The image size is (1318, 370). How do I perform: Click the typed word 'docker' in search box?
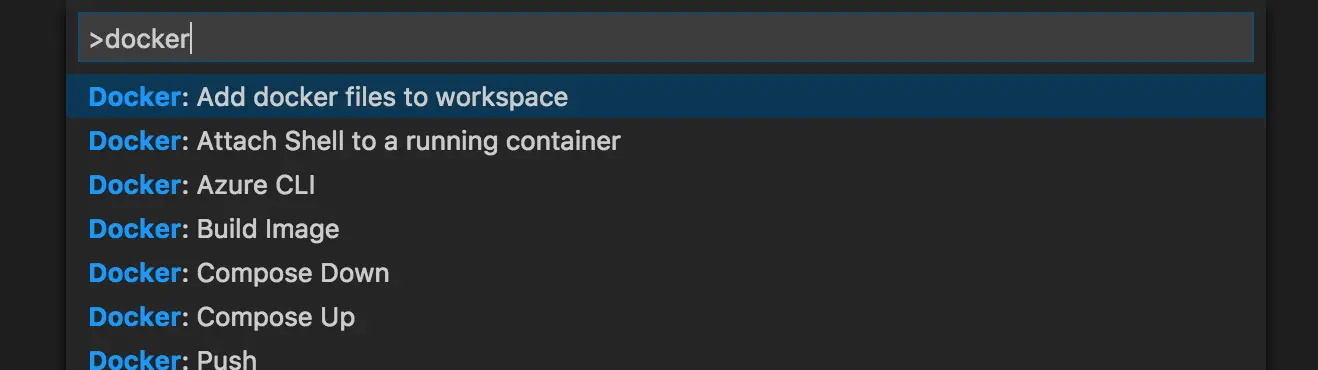click(146, 39)
